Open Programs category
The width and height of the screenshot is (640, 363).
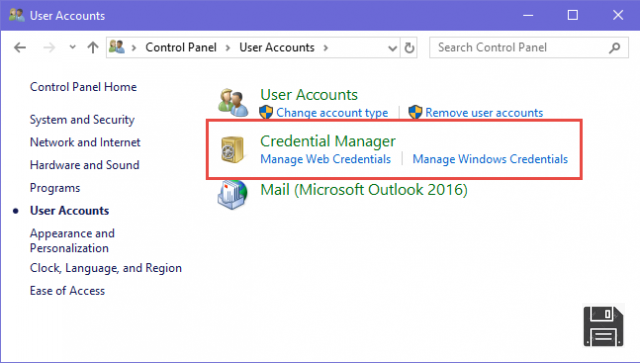(55, 188)
